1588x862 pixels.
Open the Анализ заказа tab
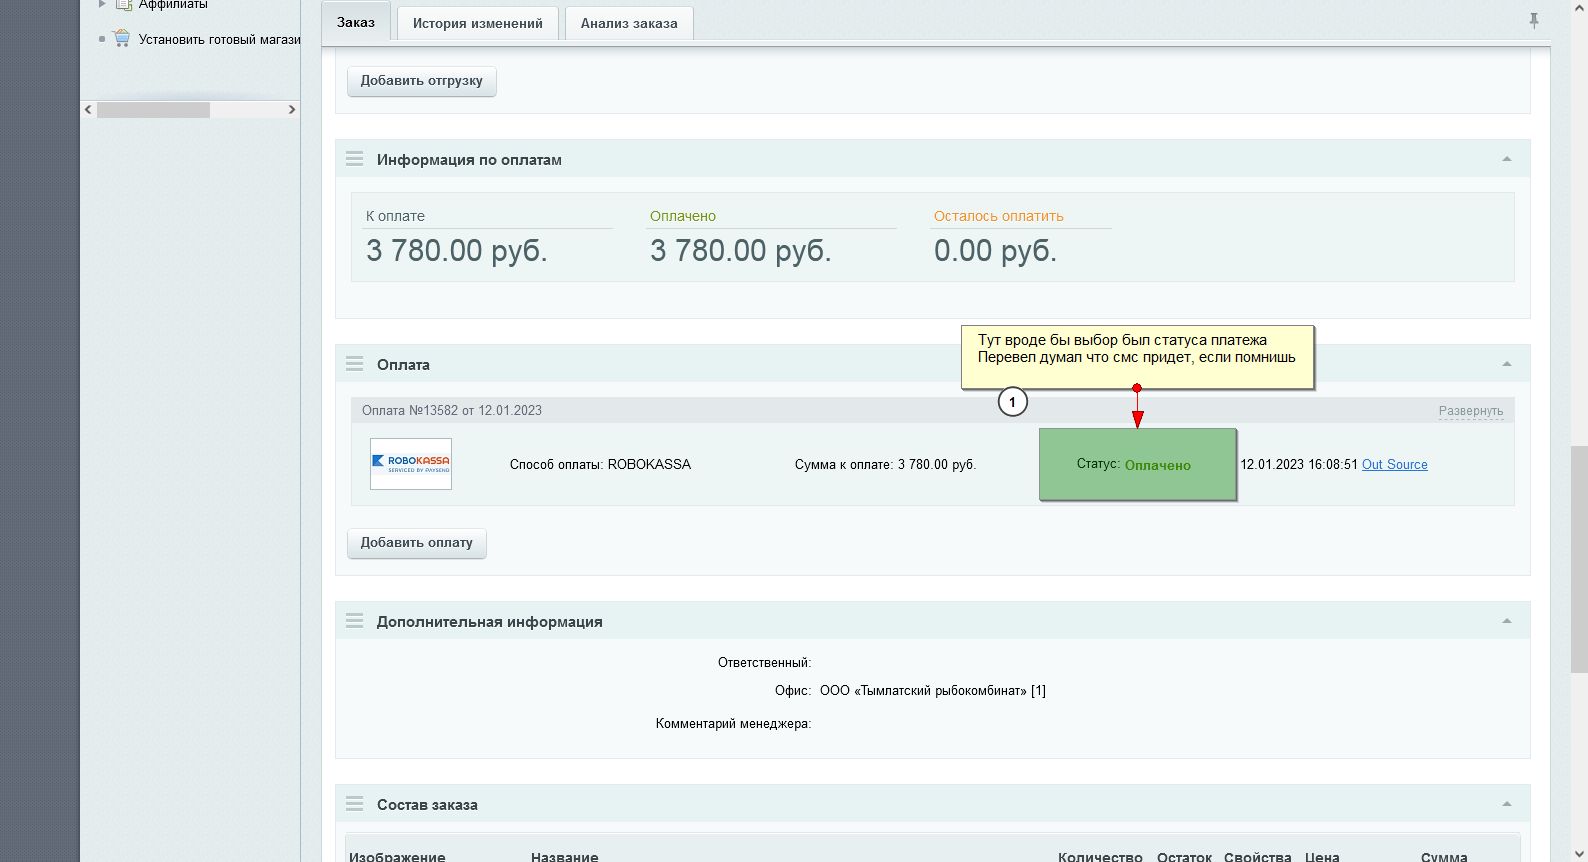tap(629, 23)
